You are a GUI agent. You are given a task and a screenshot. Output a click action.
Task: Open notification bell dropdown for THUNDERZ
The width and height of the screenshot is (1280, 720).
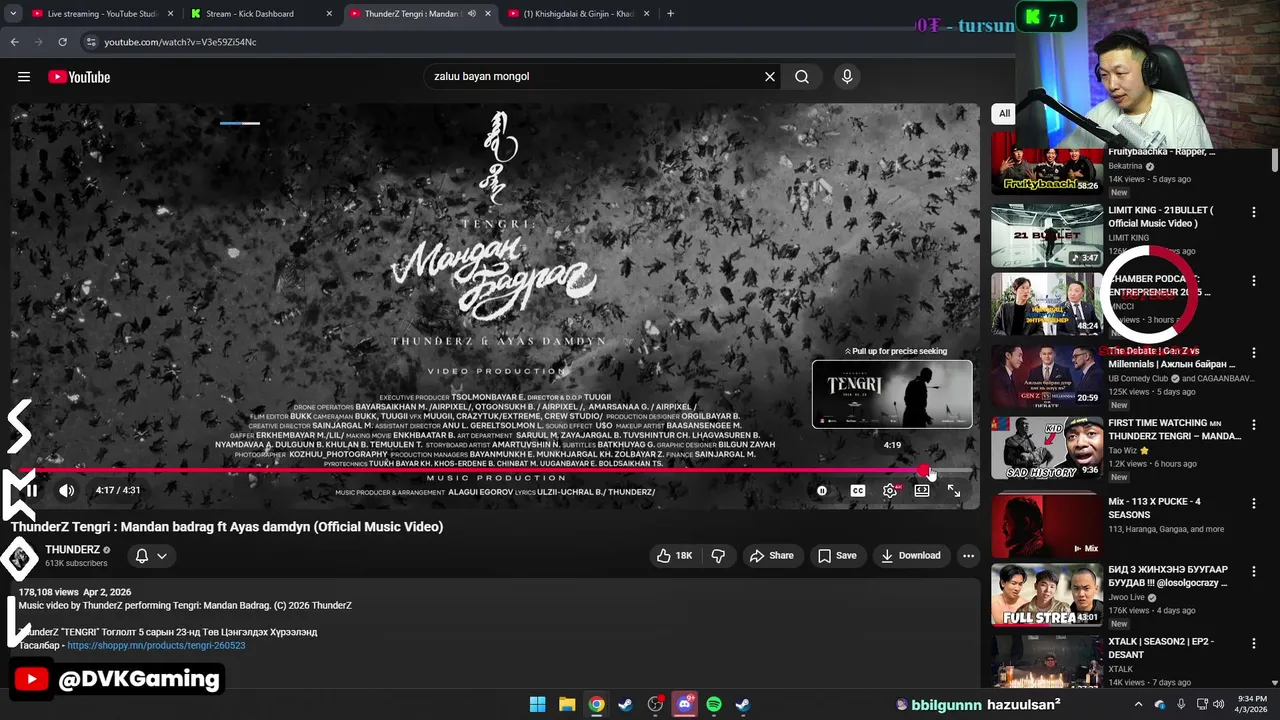point(150,556)
